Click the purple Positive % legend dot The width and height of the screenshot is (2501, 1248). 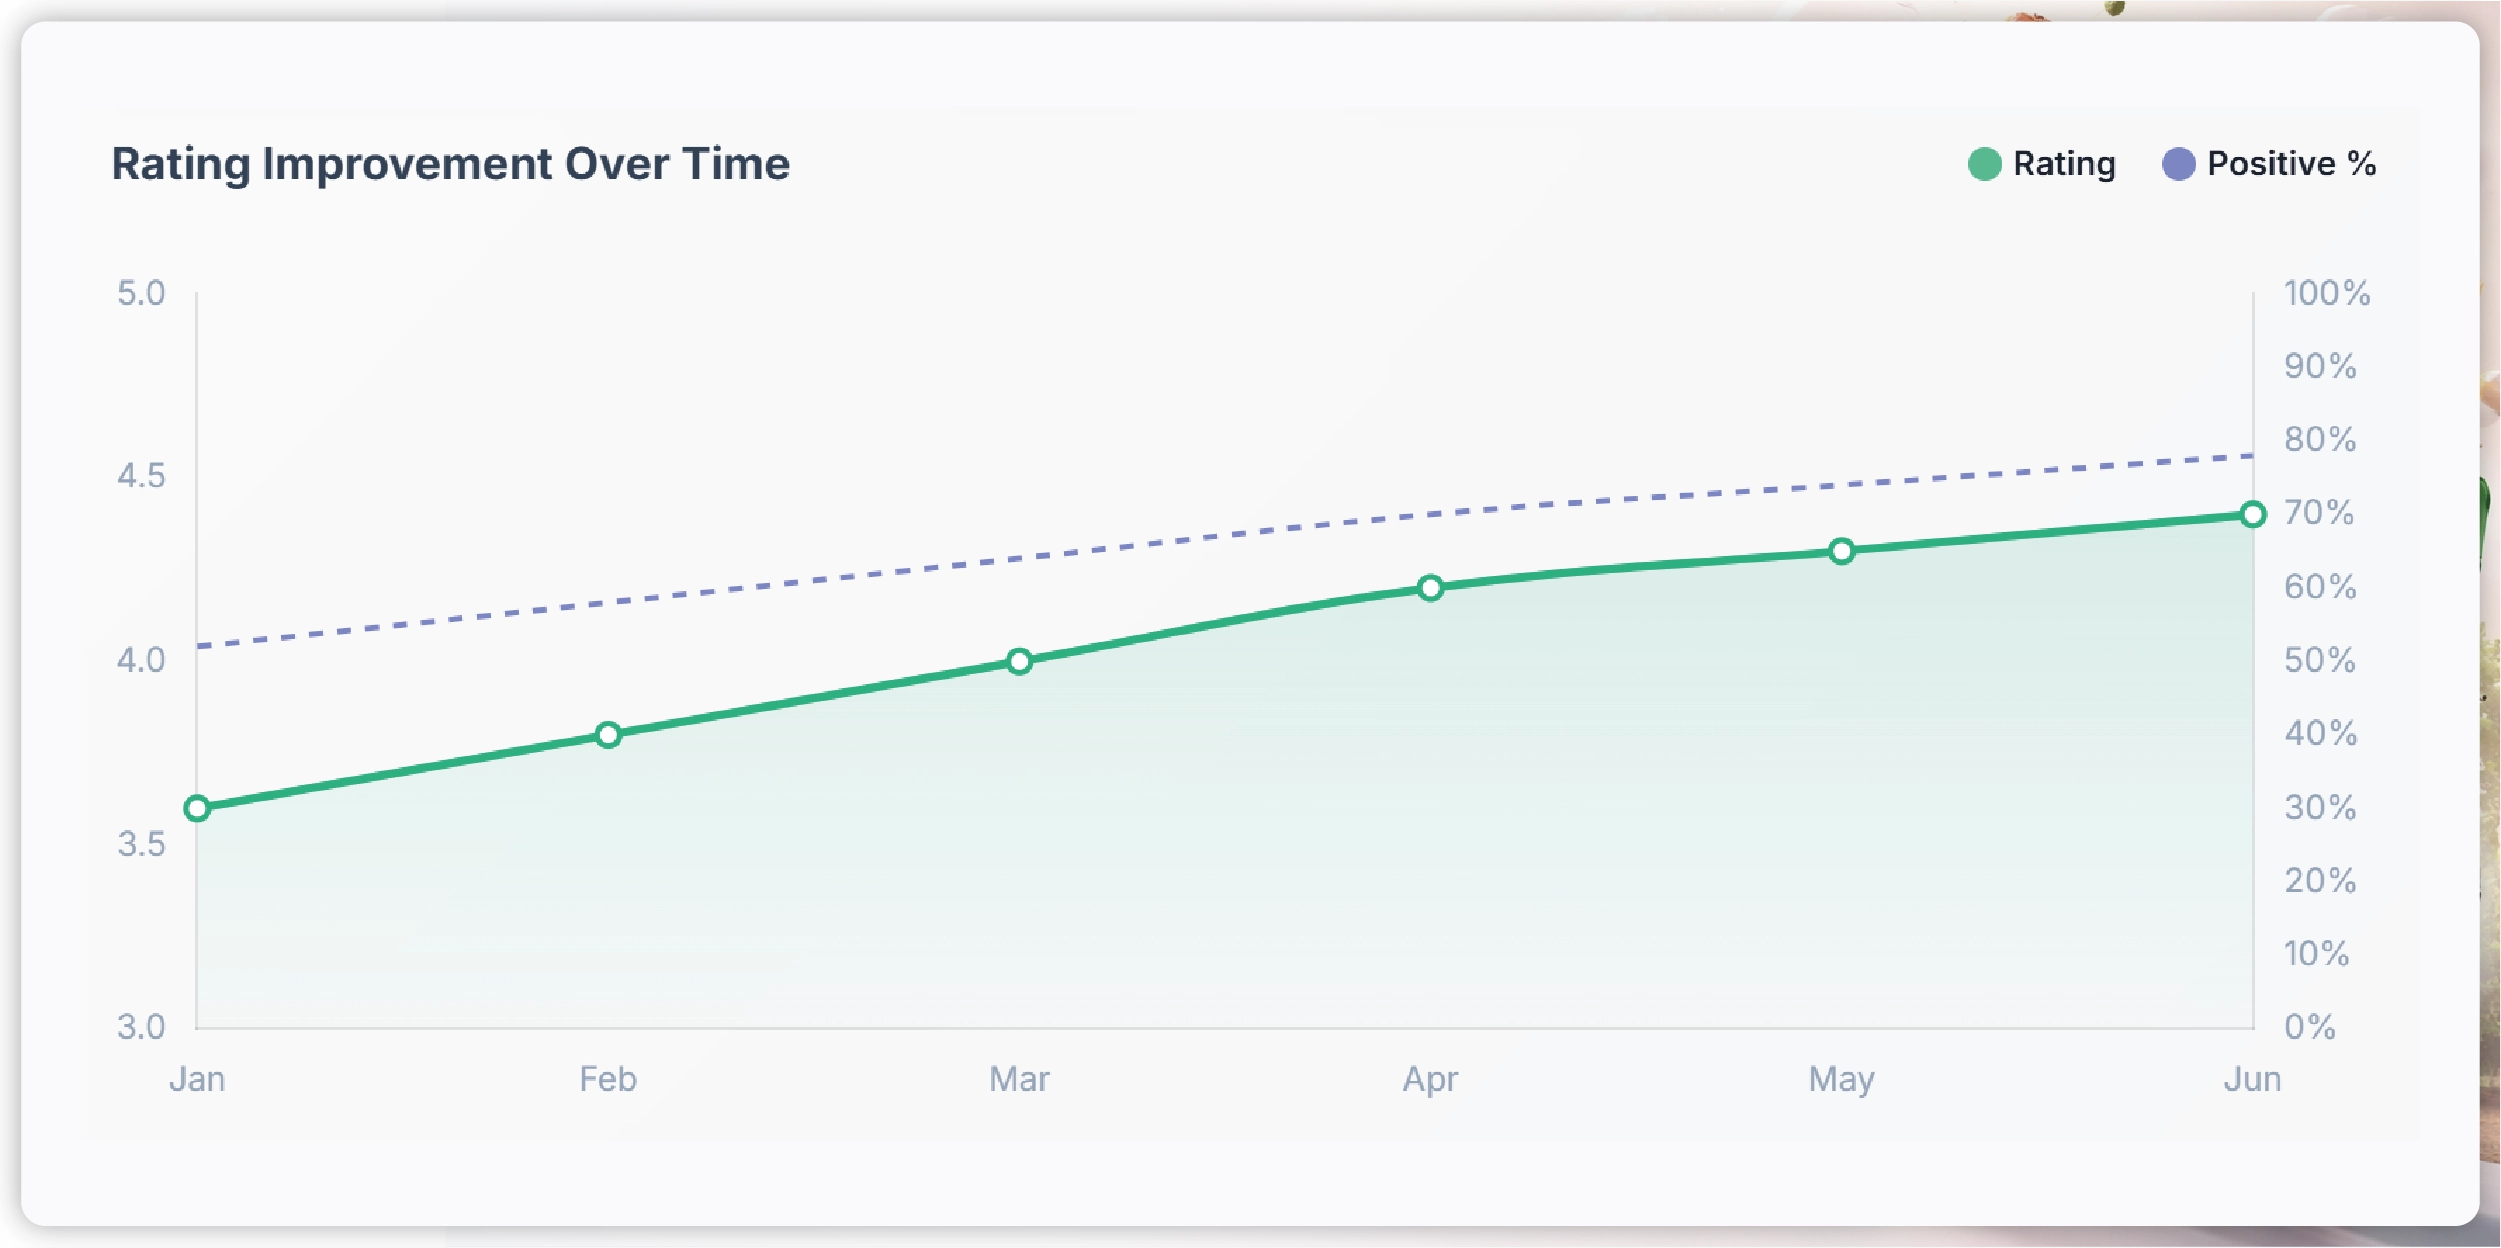tap(2178, 164)
